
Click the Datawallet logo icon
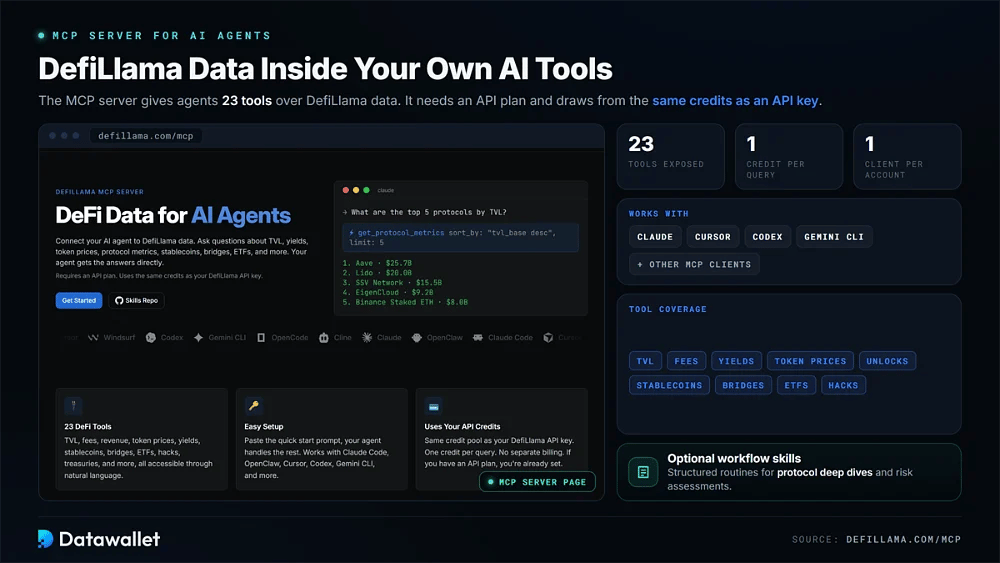[x=45, y=539]
